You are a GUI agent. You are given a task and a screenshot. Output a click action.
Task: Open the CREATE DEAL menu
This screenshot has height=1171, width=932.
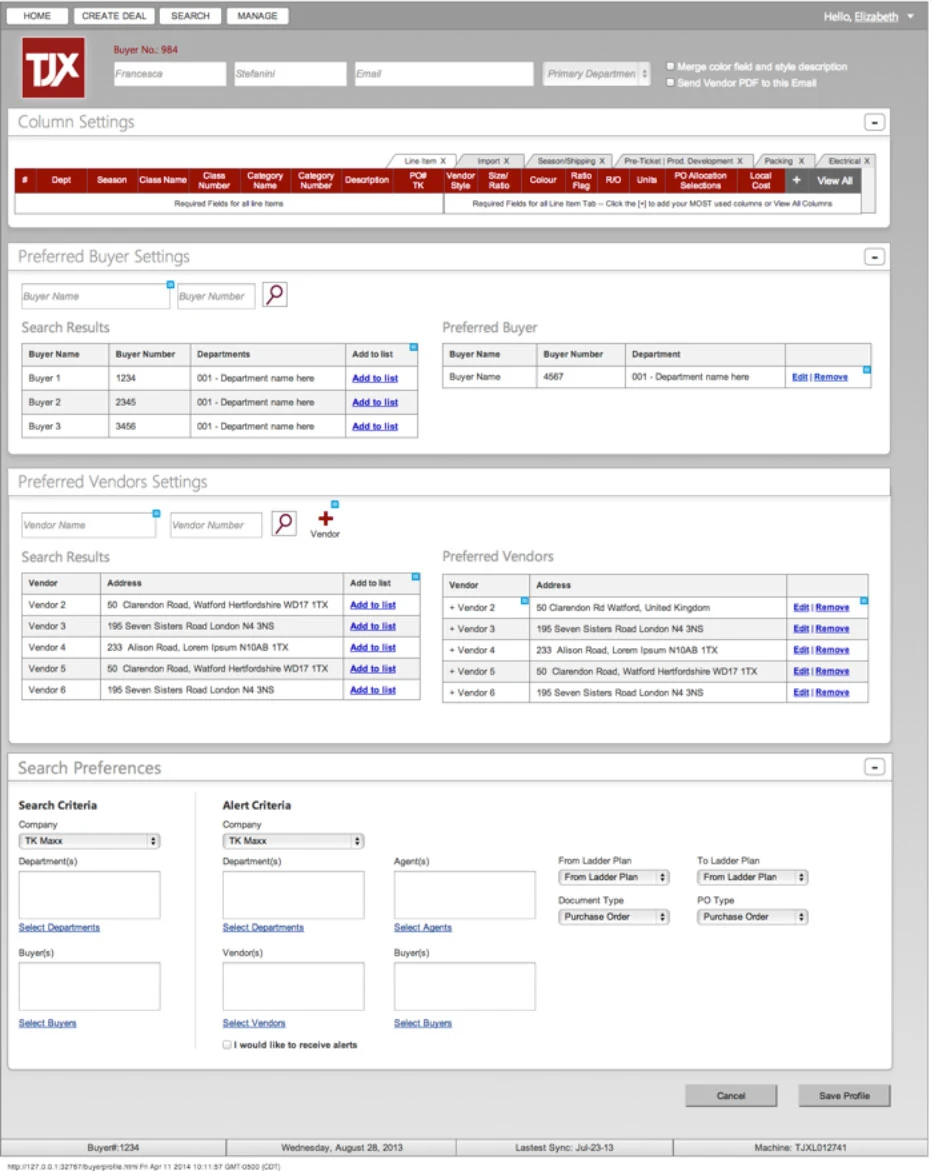(x=114, y=16)
